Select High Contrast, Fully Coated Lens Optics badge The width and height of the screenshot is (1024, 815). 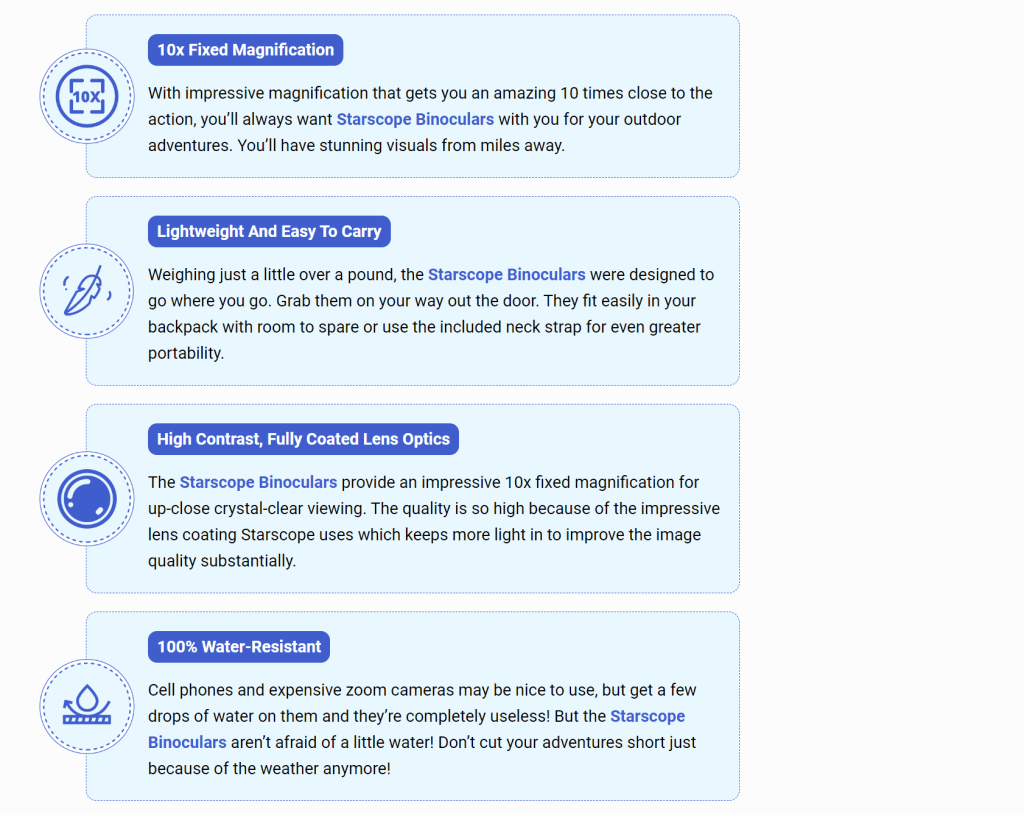303,439
